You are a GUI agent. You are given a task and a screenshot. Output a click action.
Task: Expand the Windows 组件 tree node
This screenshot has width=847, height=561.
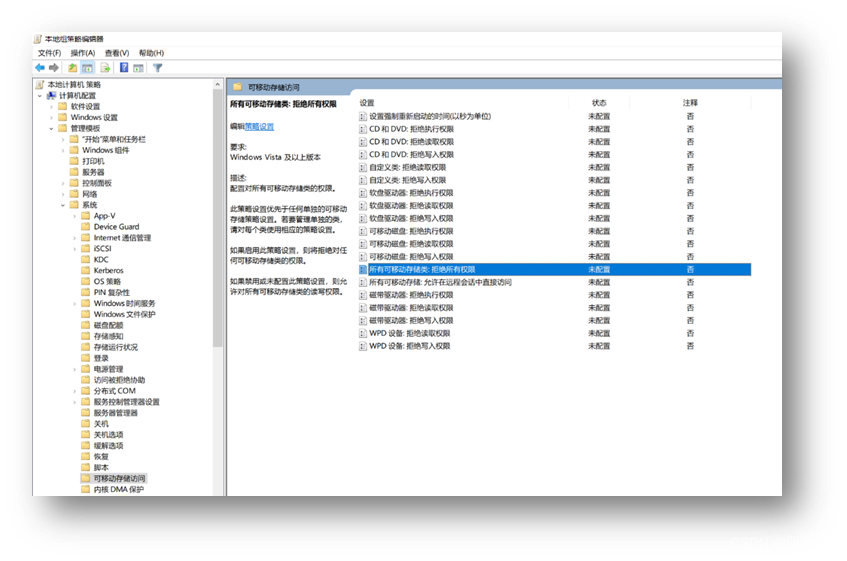click(x=63, y=150)
